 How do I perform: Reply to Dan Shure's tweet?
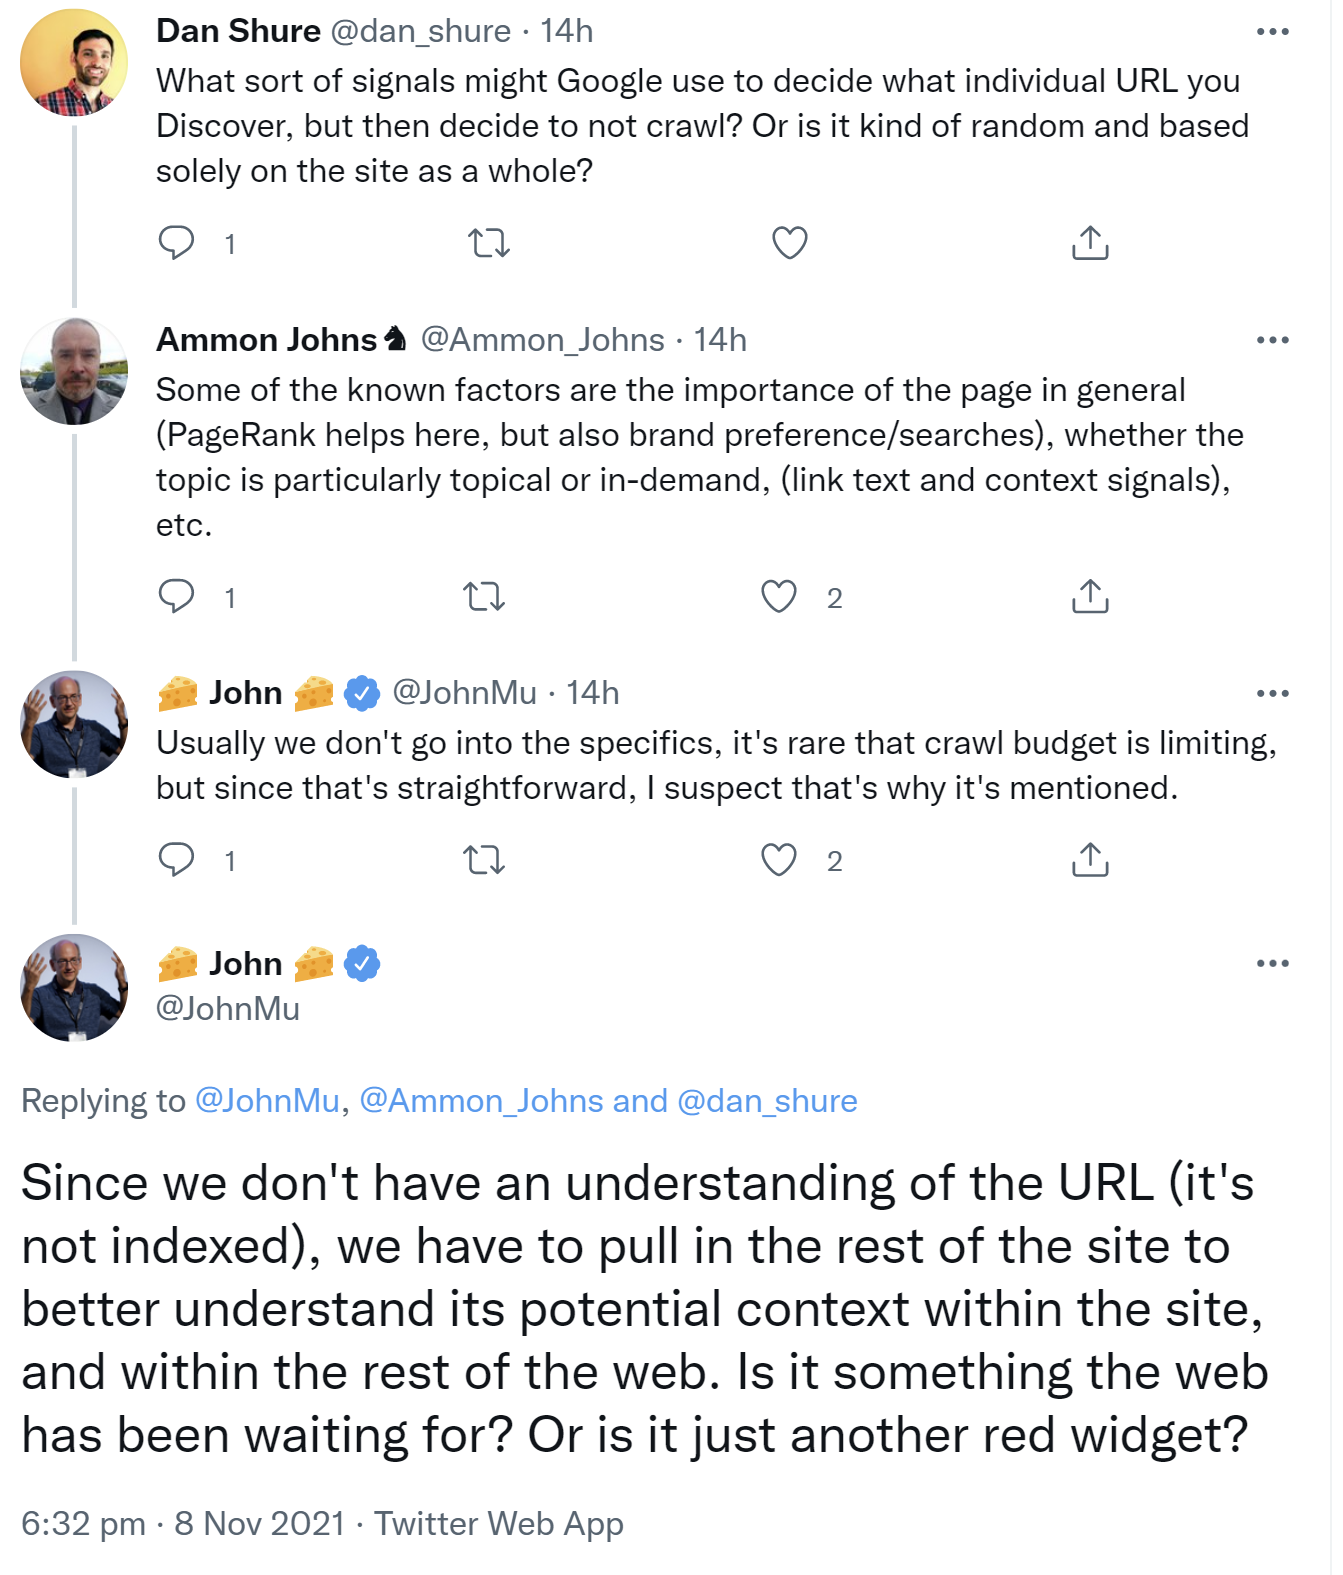point(177,243)
